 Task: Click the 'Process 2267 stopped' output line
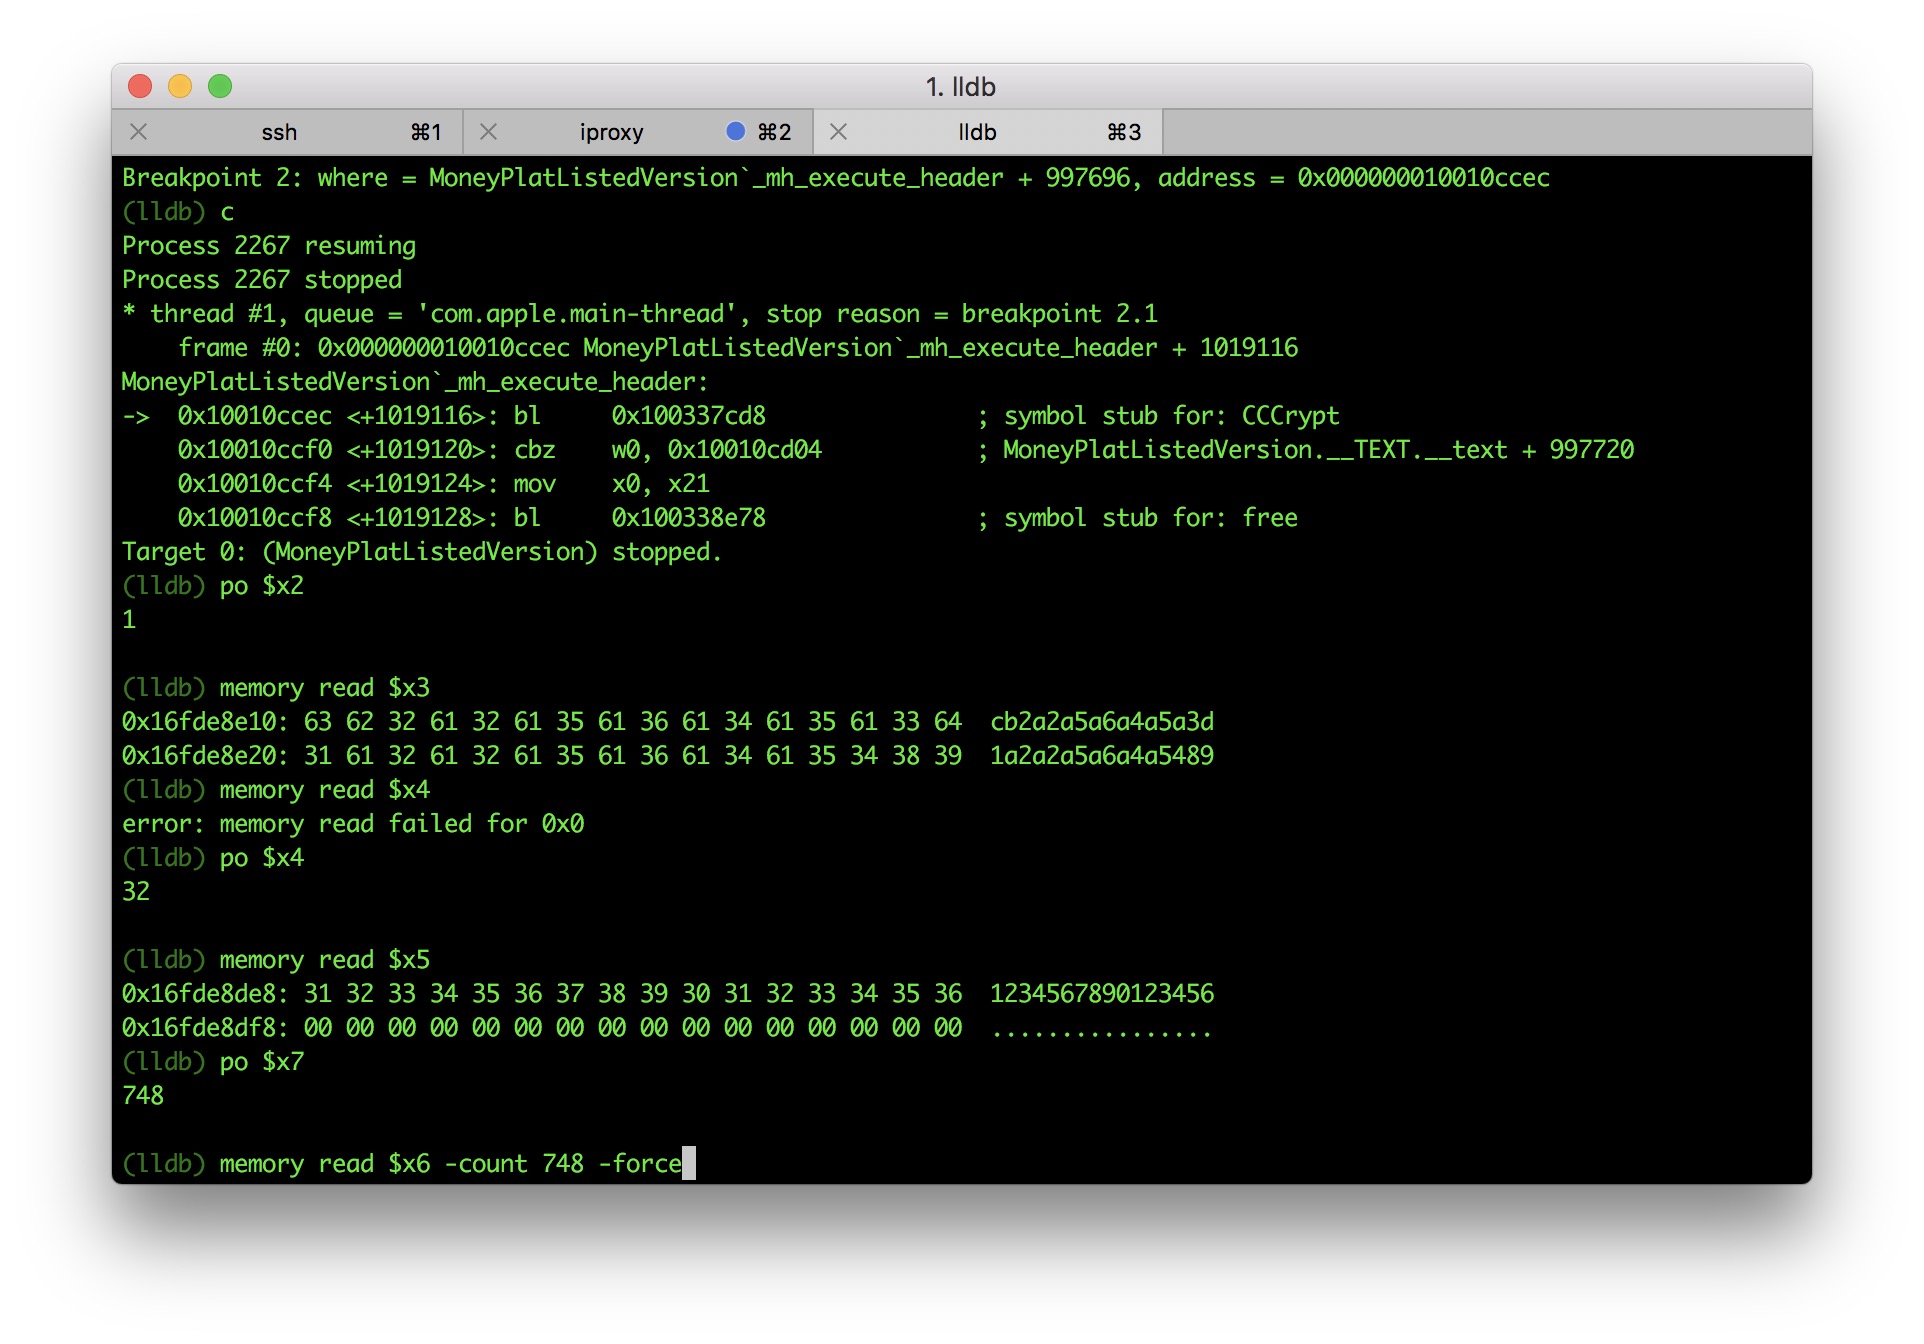pos(262,280)
